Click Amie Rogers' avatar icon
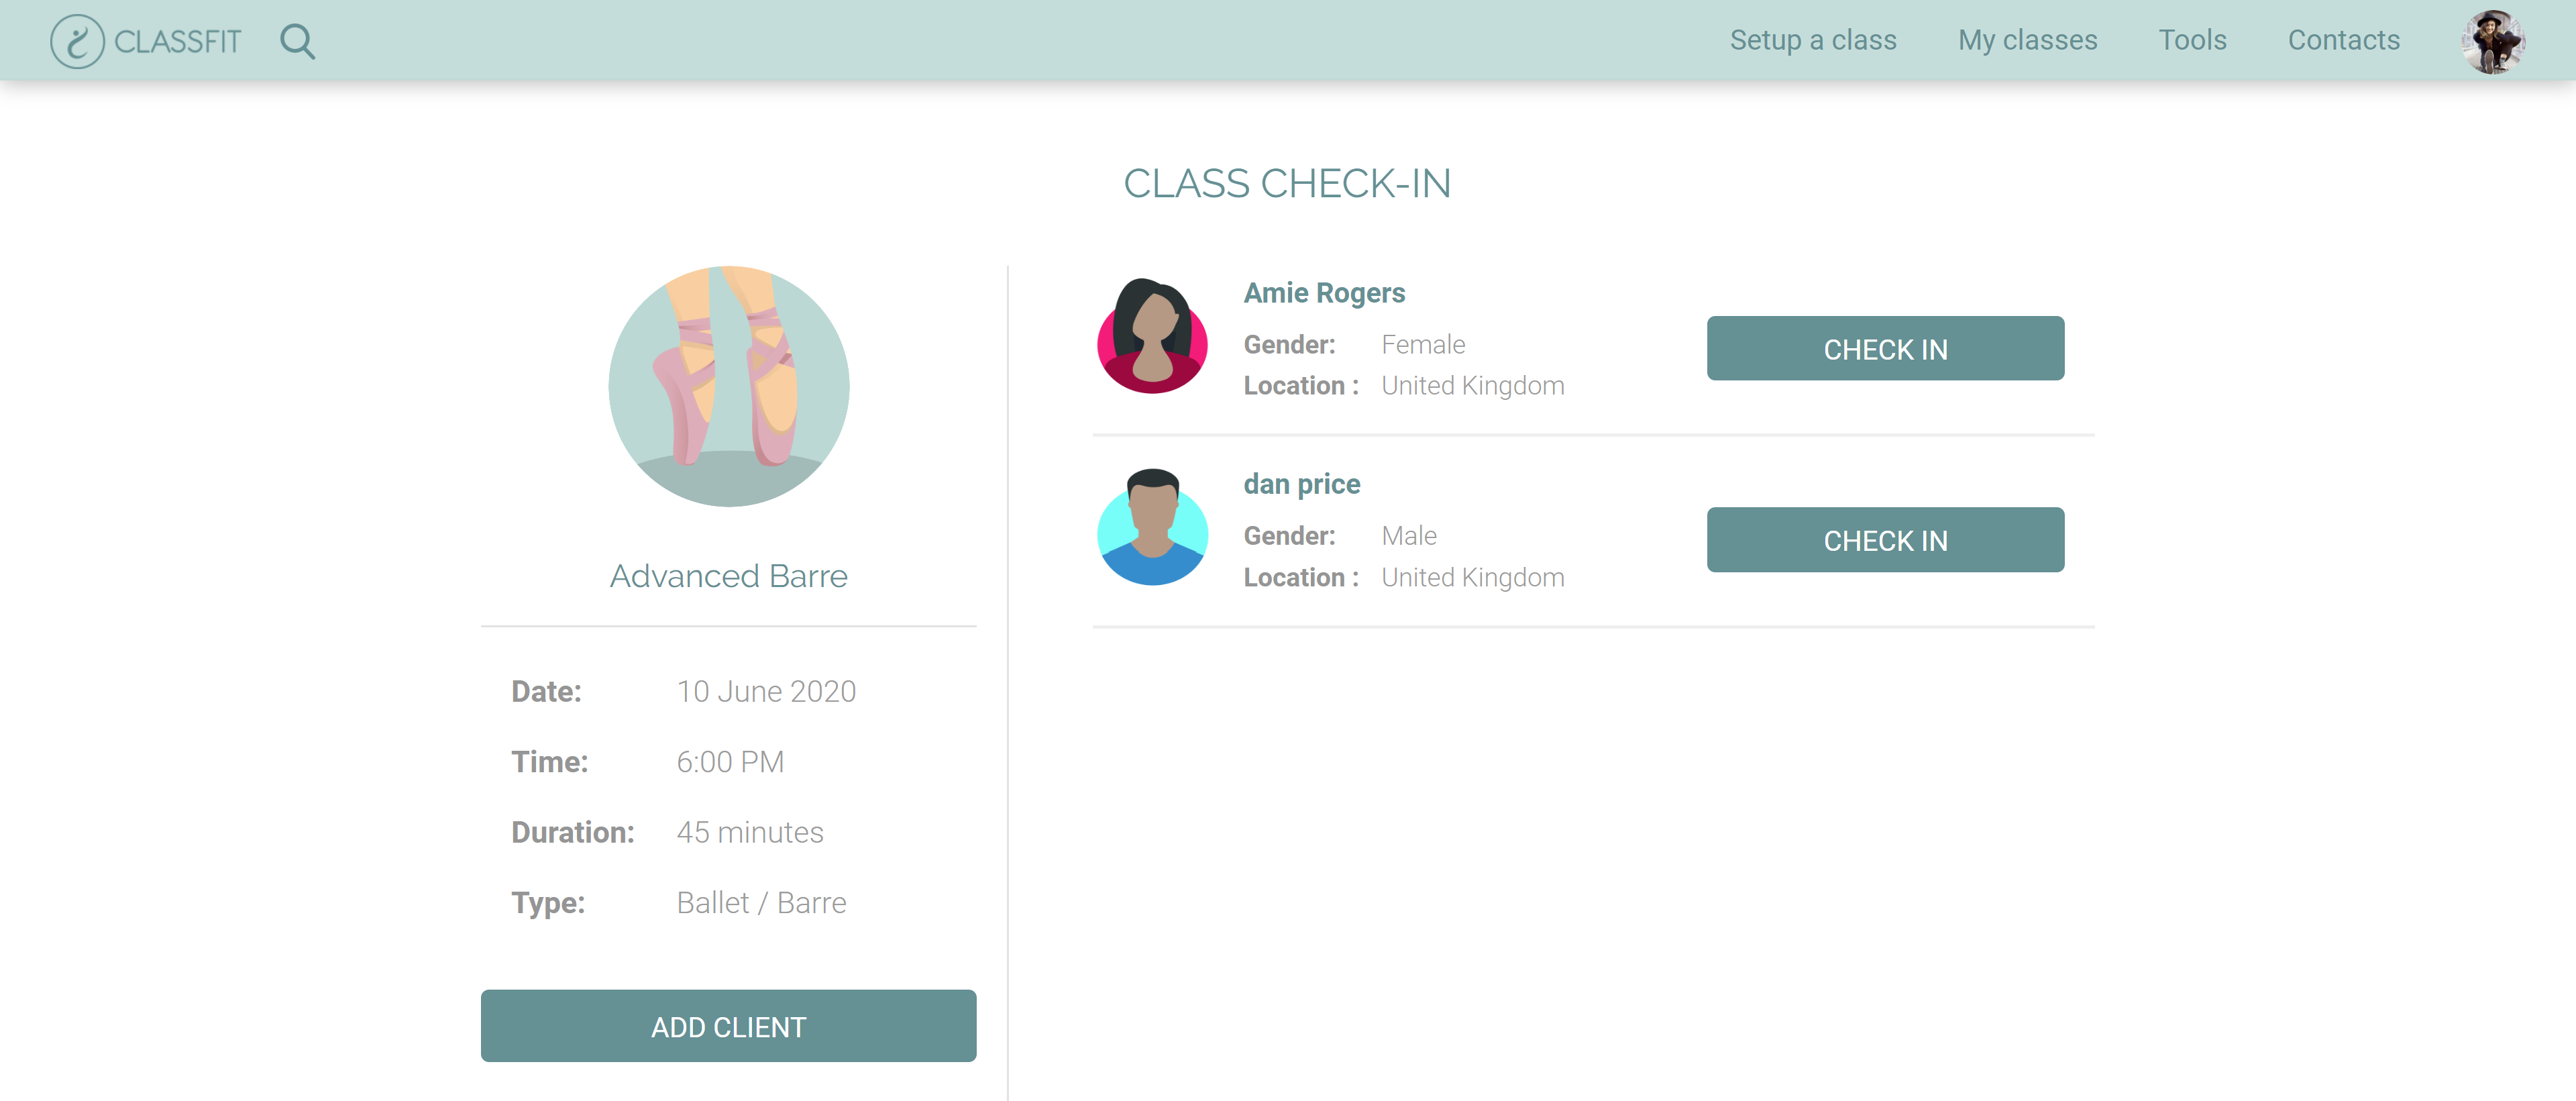 tap(1152, 336)
